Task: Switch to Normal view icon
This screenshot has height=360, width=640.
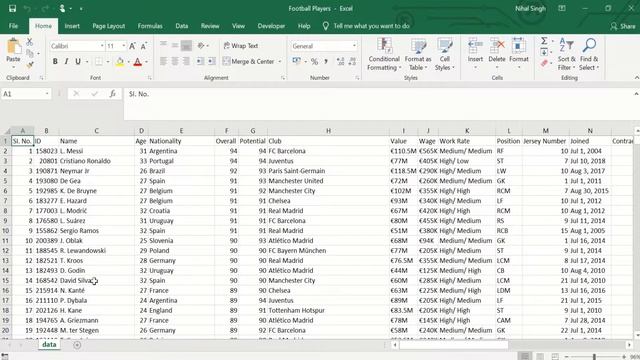Action: [x=525, y=356]
